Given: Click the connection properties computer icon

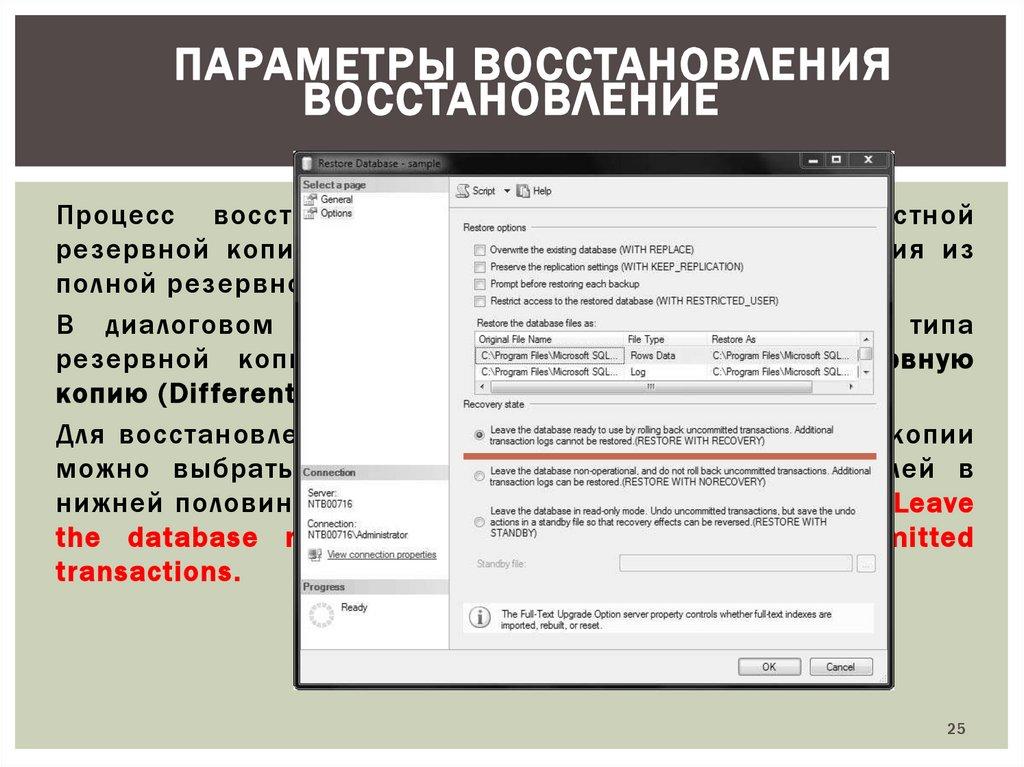Looking at the screenshot, I should (x=315, y=555).
